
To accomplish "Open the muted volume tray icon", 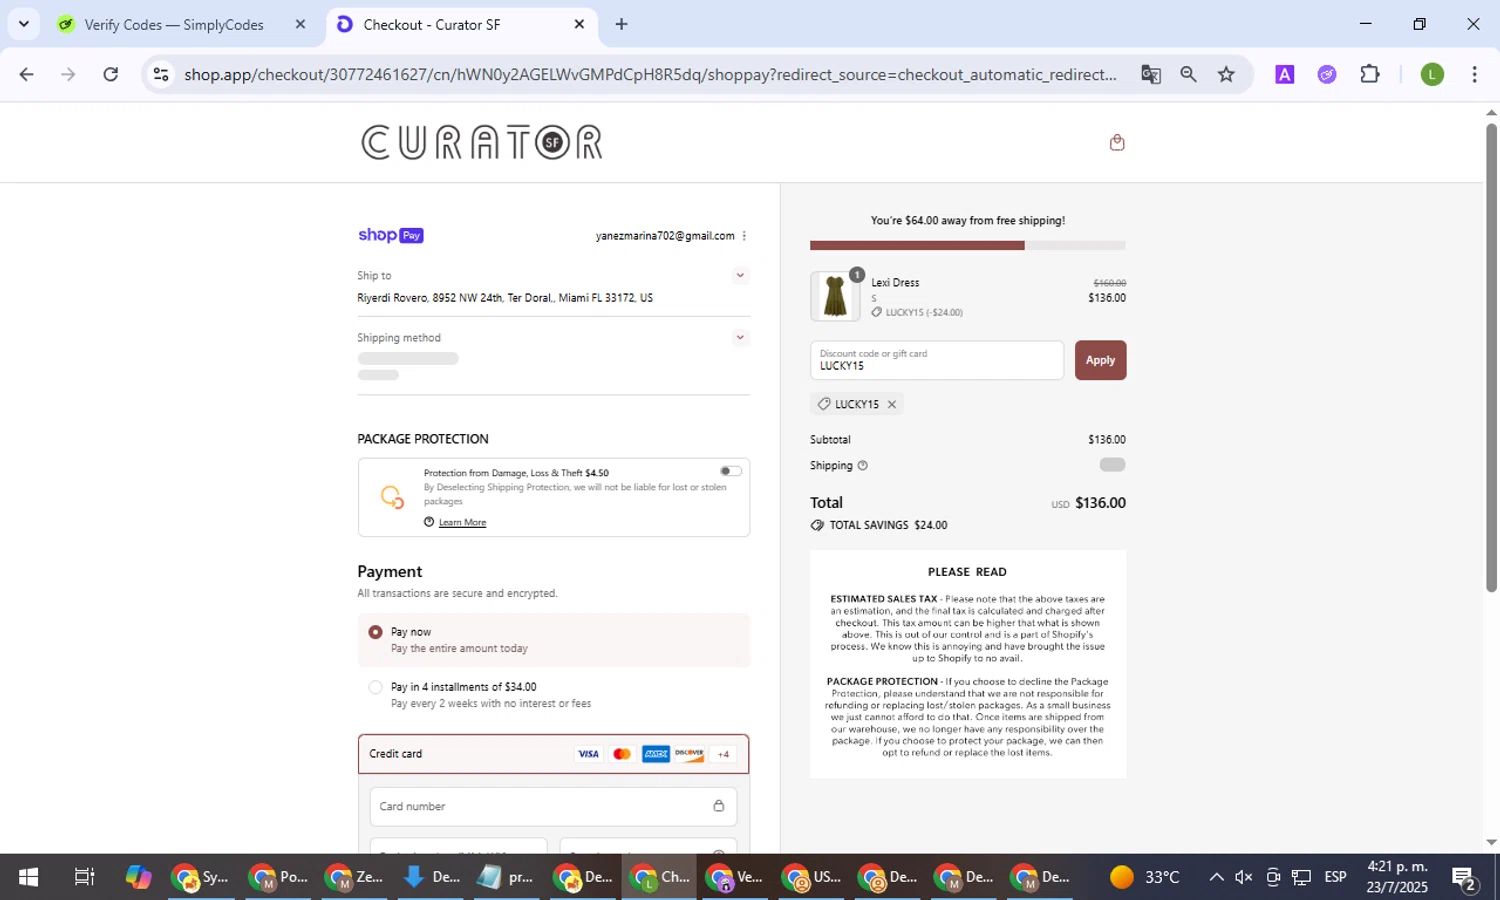I will pyautogui.click(x=1244, y=877).
